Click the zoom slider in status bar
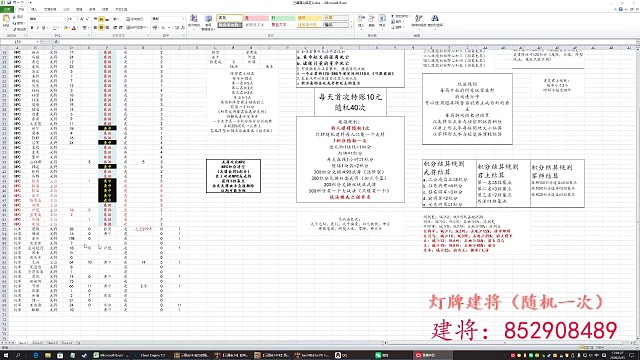Screen dimensions: 640x360 coord(621,347)
